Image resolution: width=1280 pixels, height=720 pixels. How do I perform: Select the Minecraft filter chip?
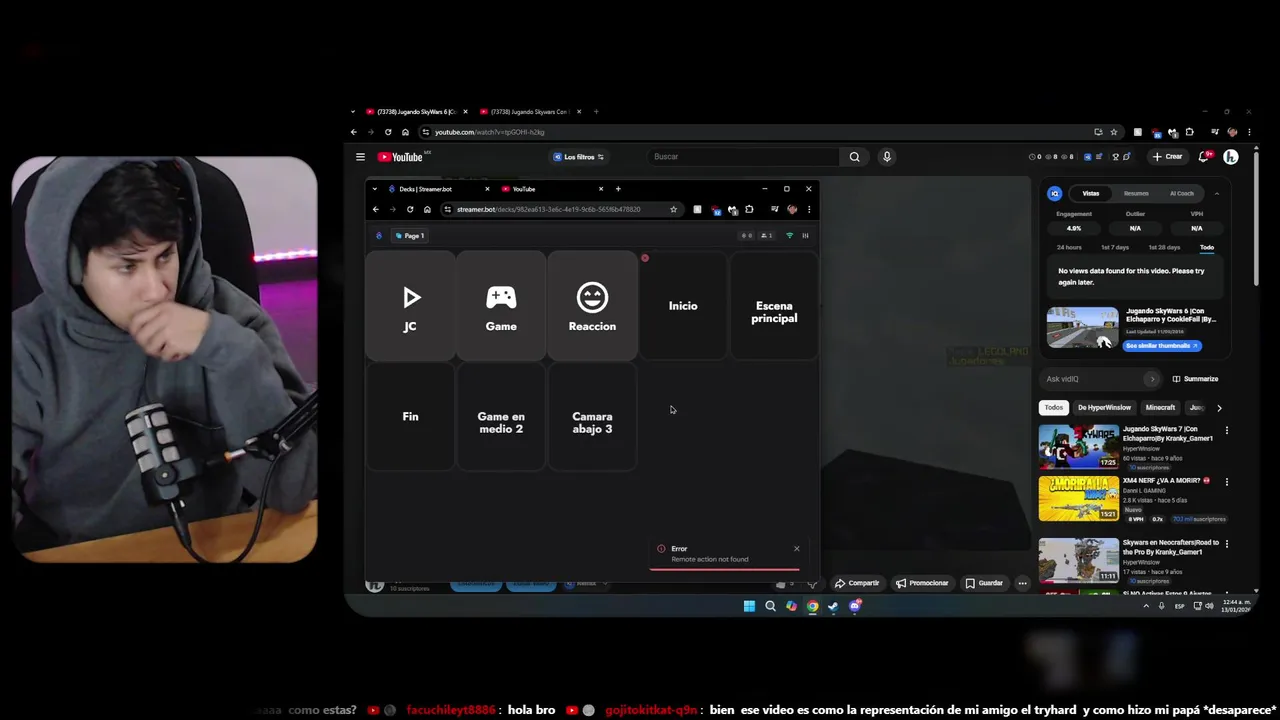[1160, 408]
